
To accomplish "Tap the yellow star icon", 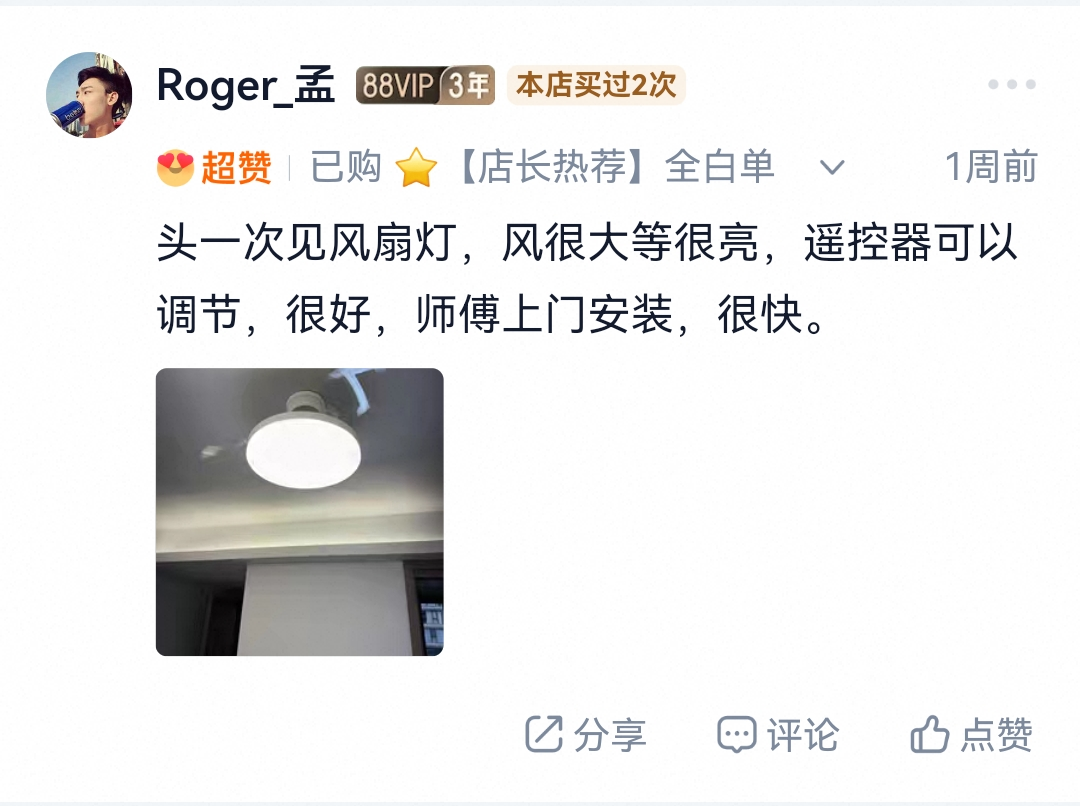I will pyautogui.click(x=416, y=168).
